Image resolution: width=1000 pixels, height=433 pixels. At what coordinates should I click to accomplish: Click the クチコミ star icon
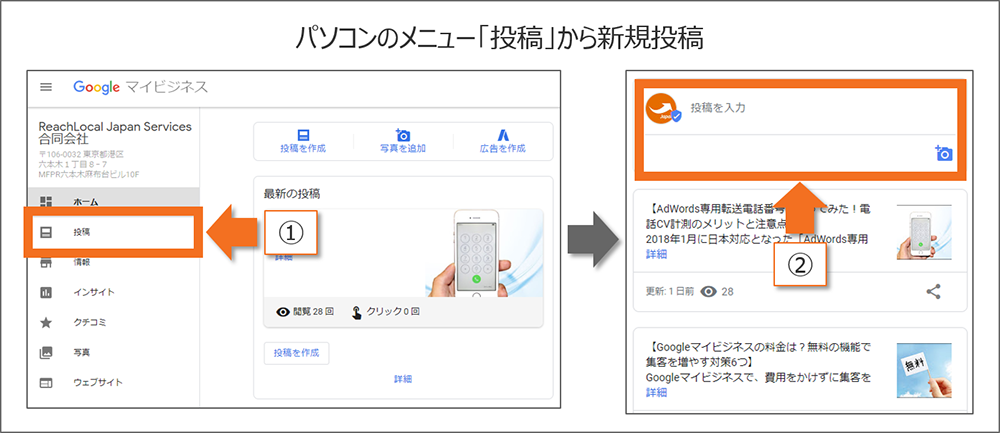pos(46,323)
